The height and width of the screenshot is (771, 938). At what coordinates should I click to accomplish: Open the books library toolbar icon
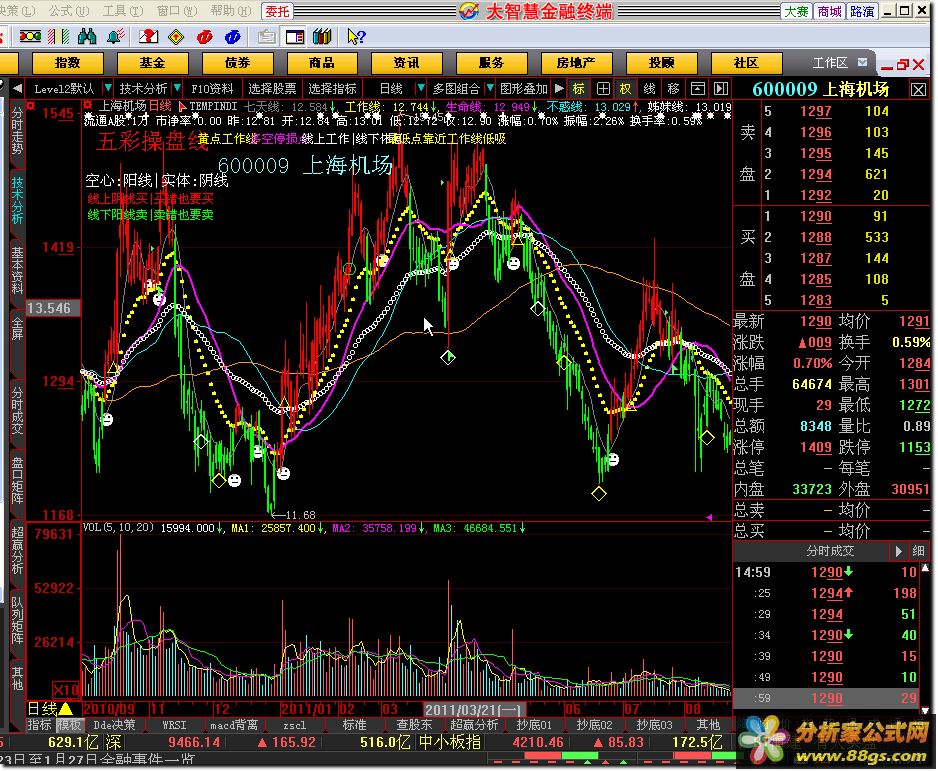[322, 37]
